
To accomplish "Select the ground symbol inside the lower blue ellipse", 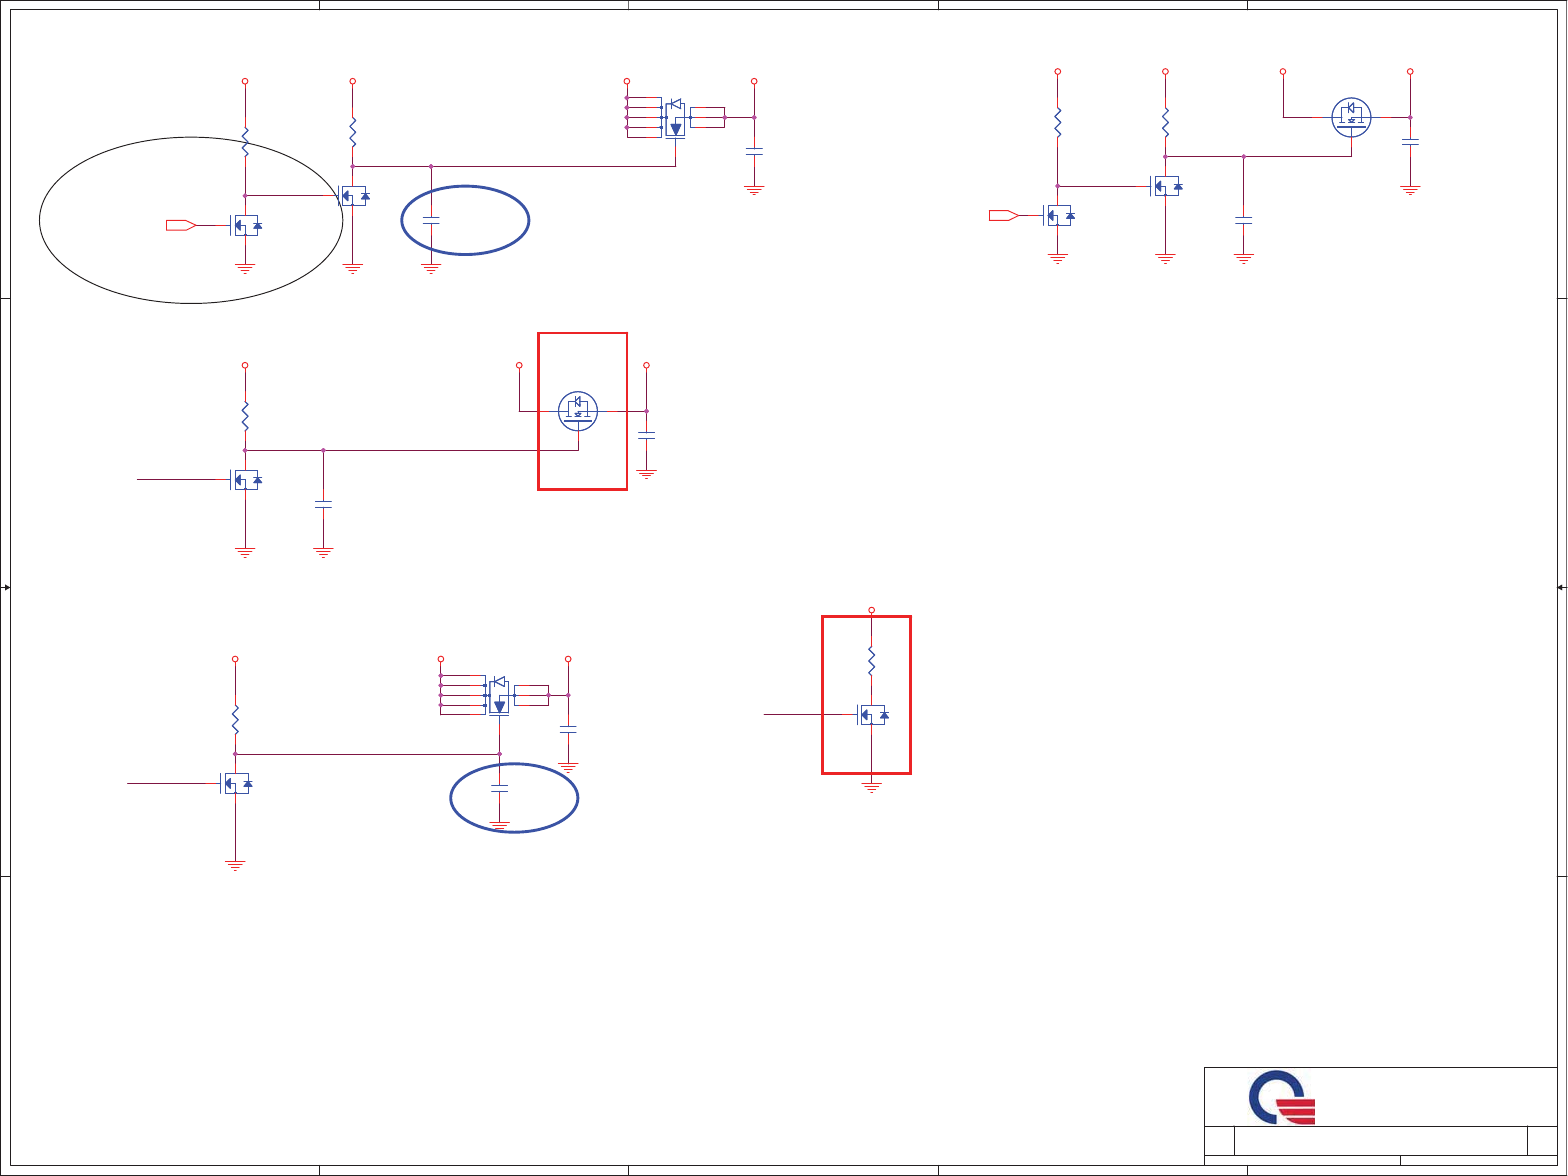I will 500,825.
